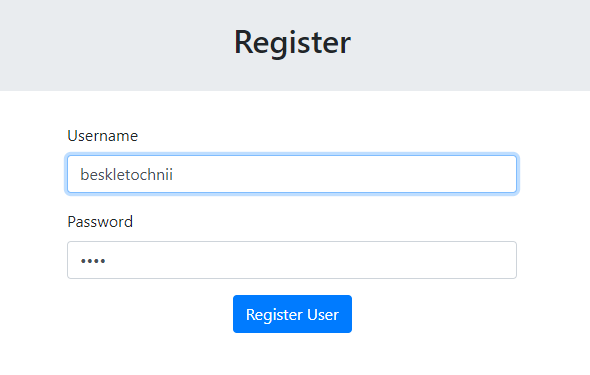The image size is (590, 375).
Task: Select the field with four masked dots
Action: tap(292, 260)
